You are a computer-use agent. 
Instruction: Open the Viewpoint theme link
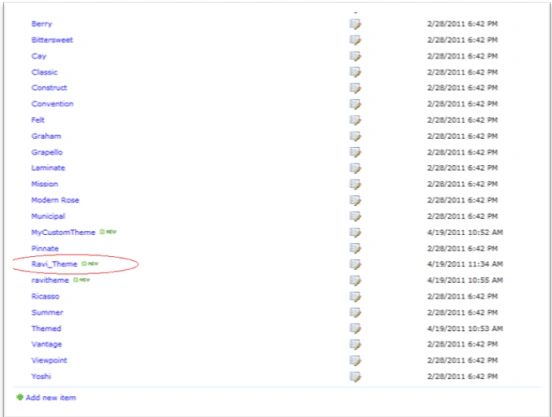[49, 360]
